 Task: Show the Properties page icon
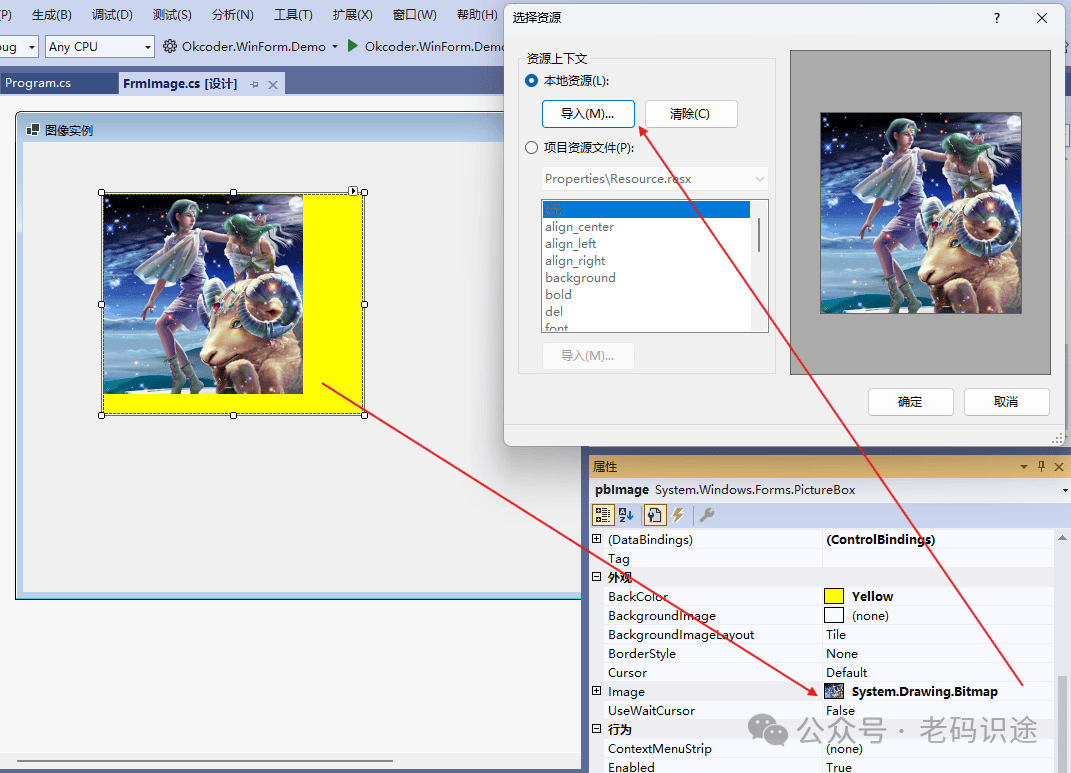coord(654,515)
